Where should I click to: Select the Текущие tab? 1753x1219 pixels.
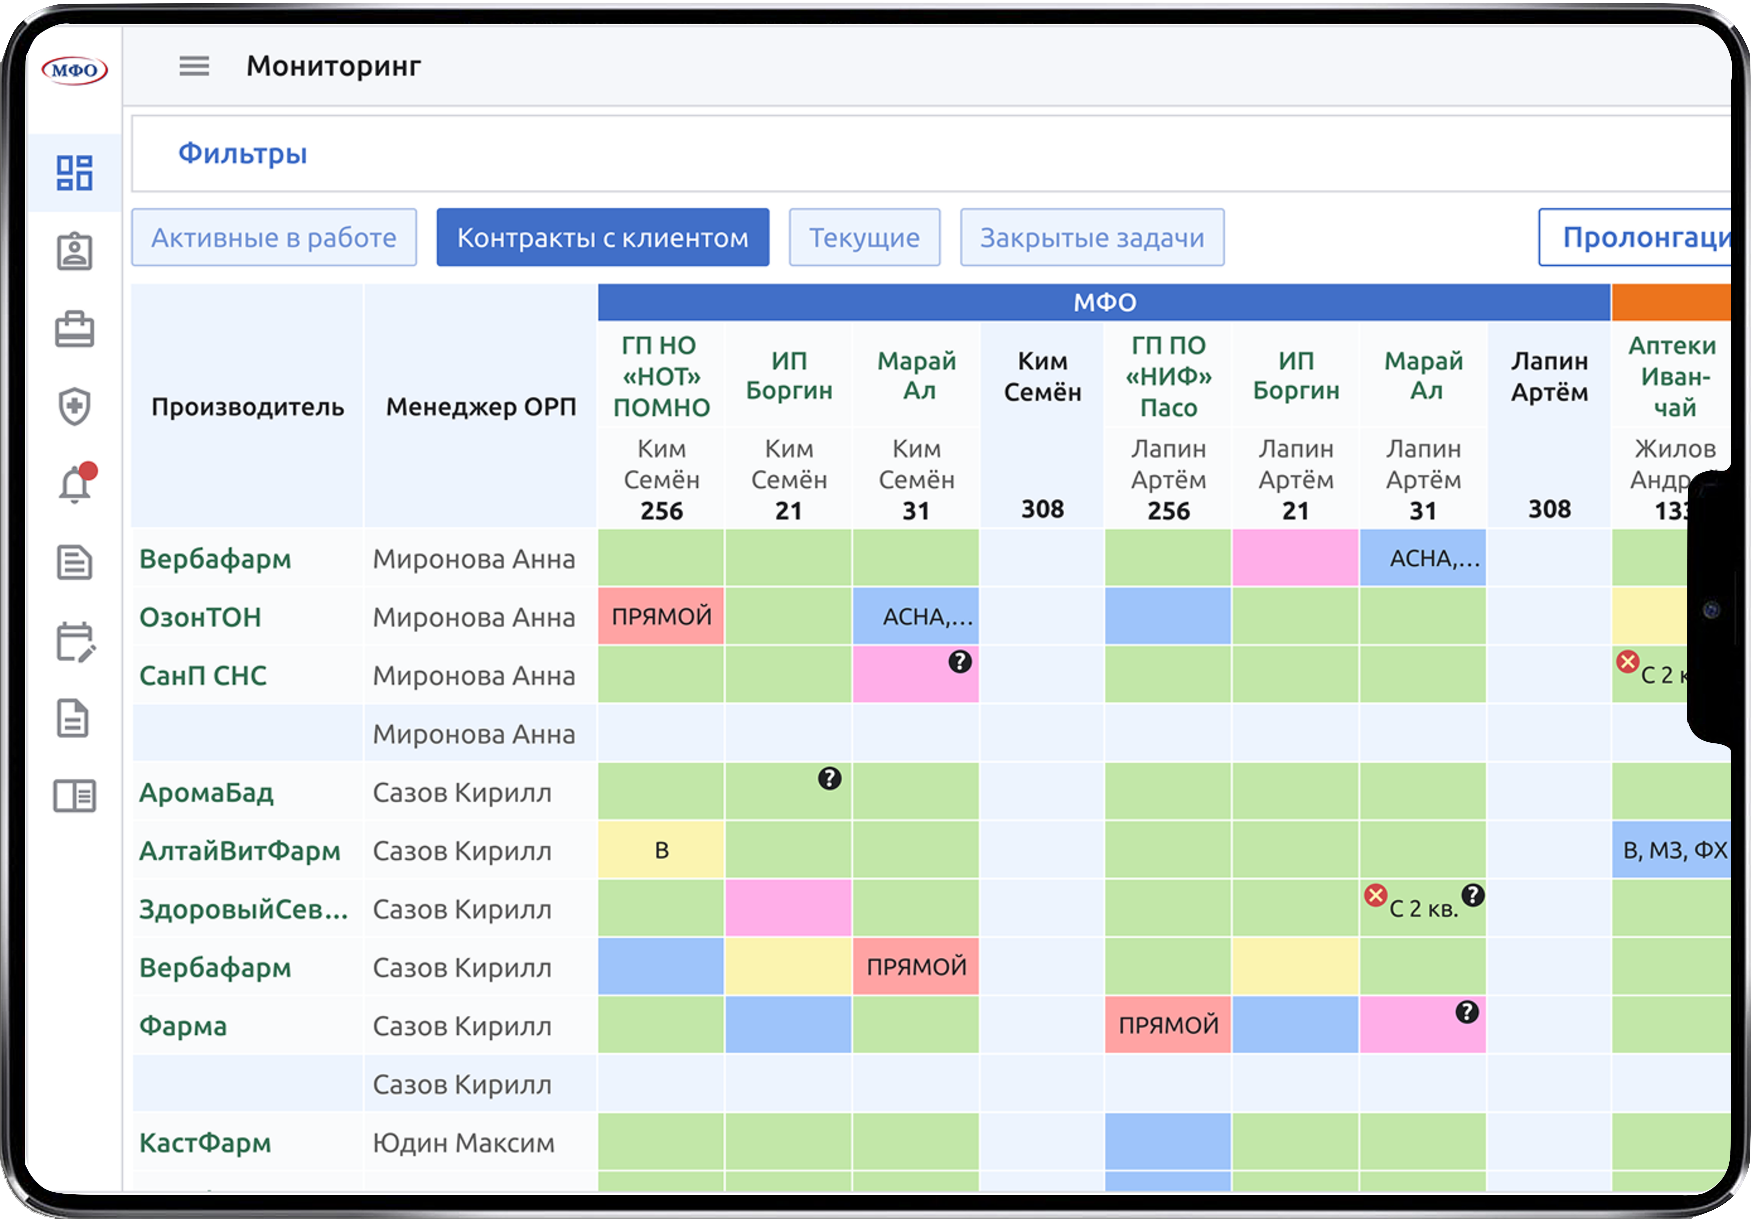click(x=864, y=238)
